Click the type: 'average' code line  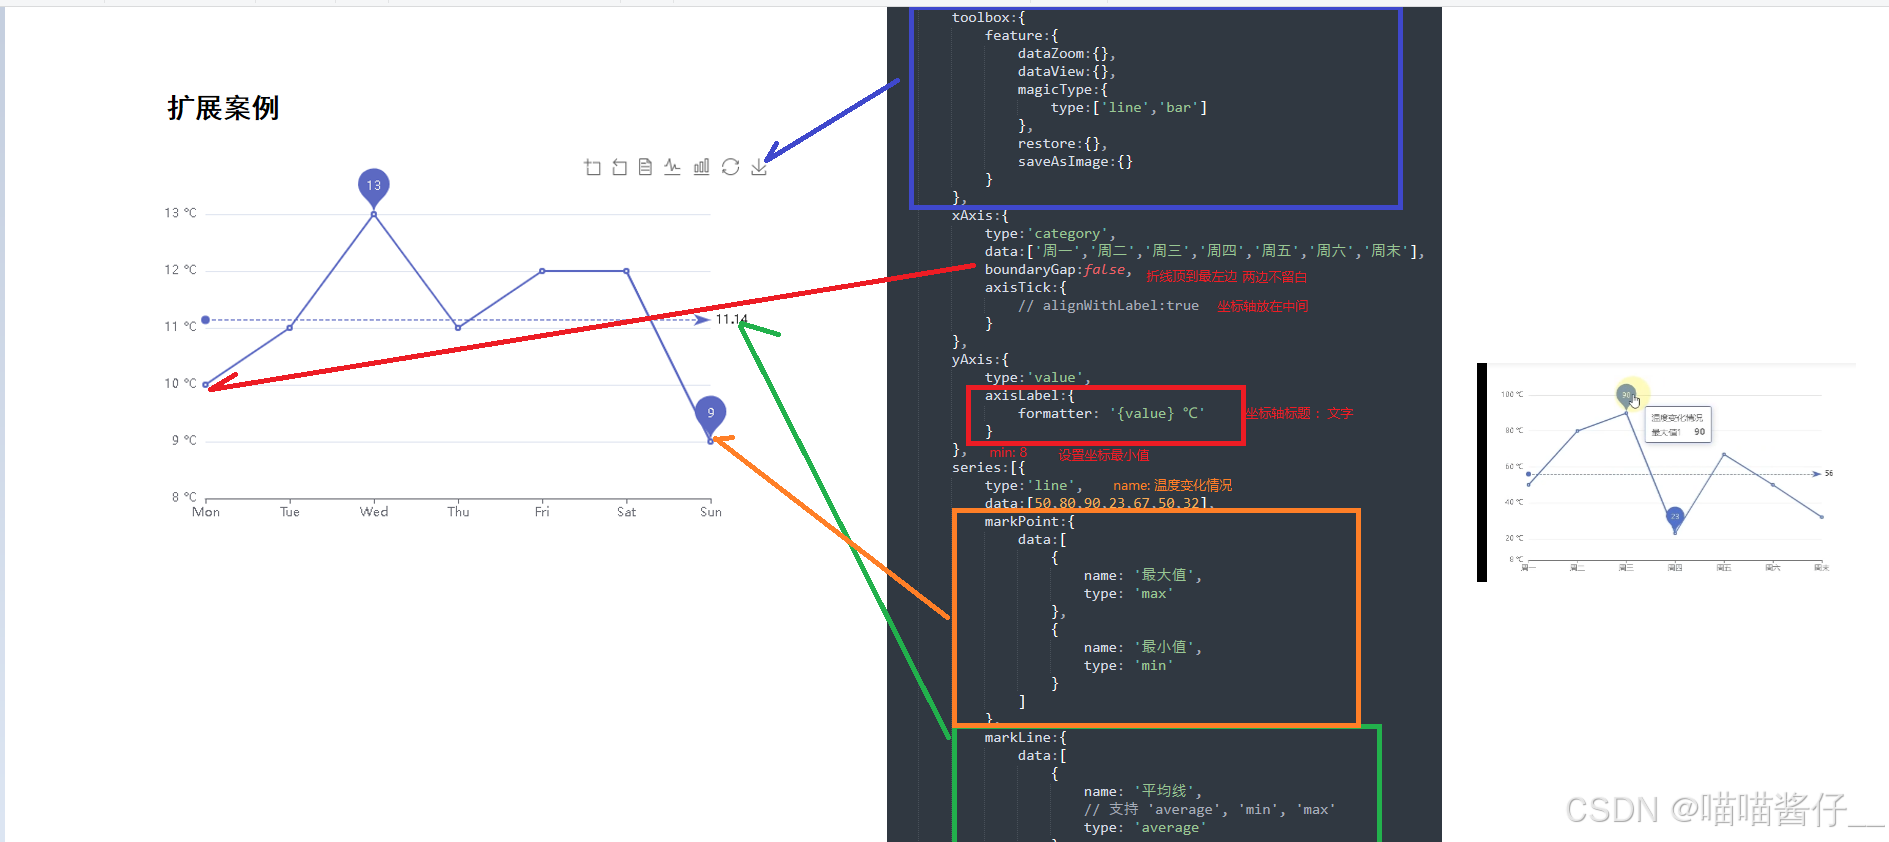click(1146, 828)
